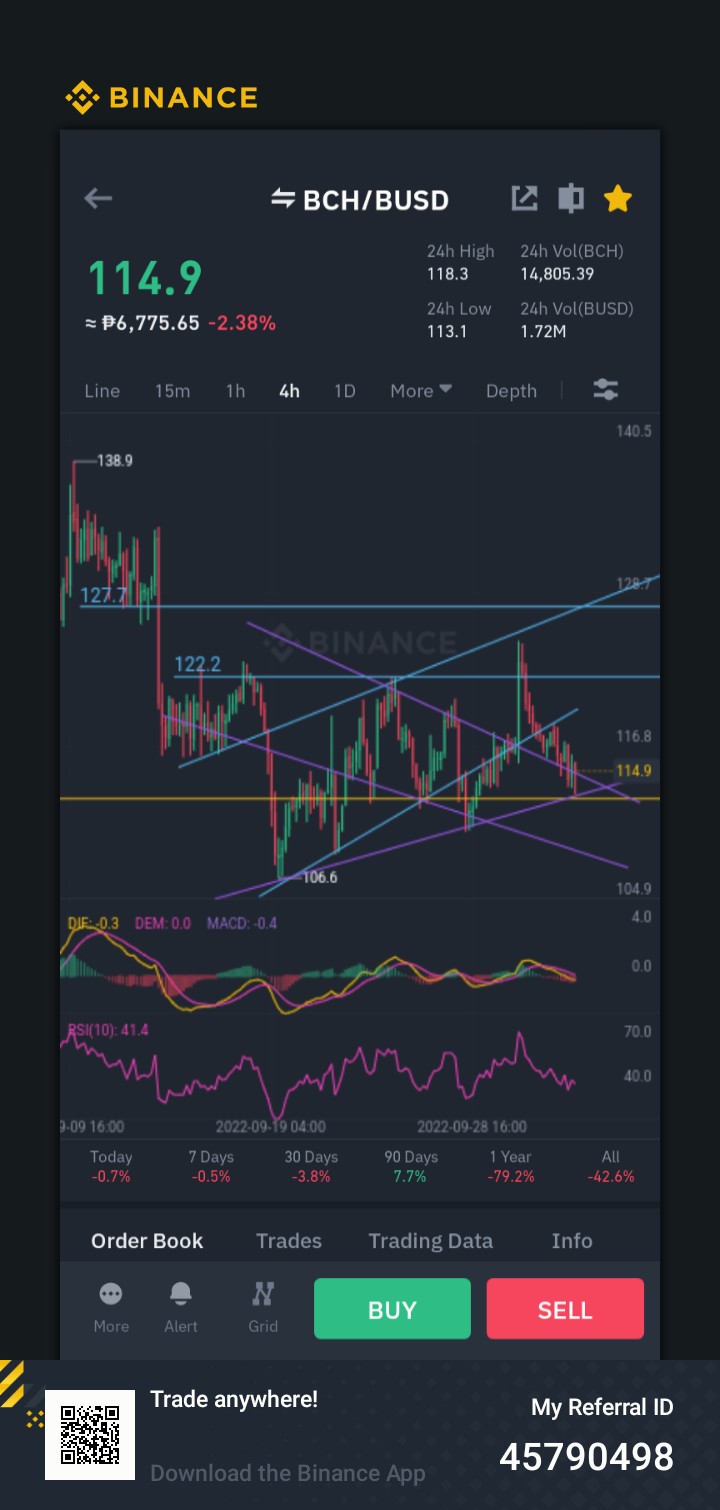This screenshot has width=720, height=1510.
Task: Select the 4h timeframe
Action: [289, 391]
